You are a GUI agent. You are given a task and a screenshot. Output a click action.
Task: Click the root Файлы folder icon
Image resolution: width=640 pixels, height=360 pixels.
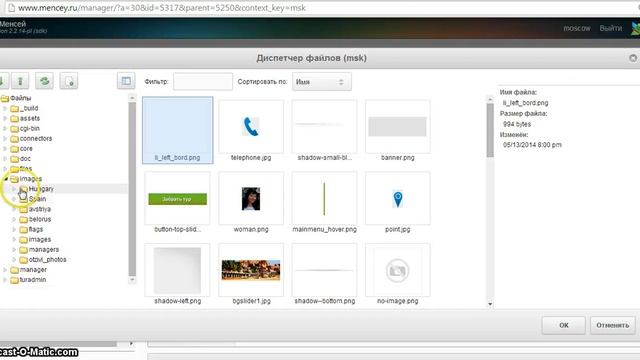pyautogui.click(x=5, y=98)
